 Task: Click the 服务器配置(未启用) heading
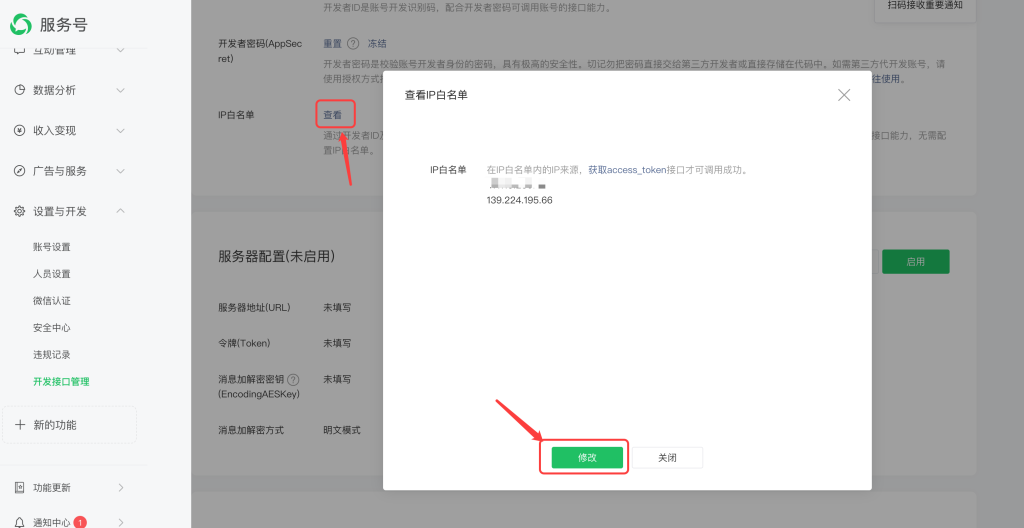tap(277, 257)
